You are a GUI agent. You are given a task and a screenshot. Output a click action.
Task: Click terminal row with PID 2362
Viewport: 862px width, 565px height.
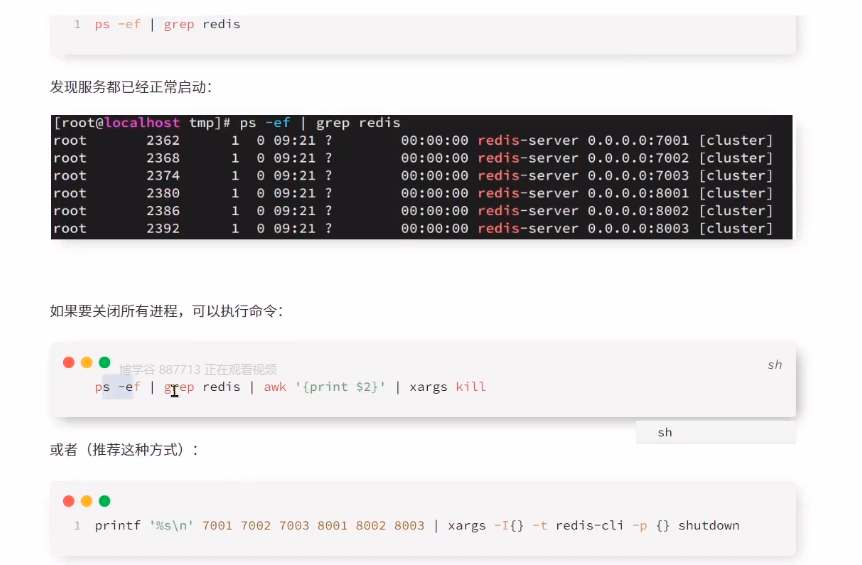click(x=413, y=140)
